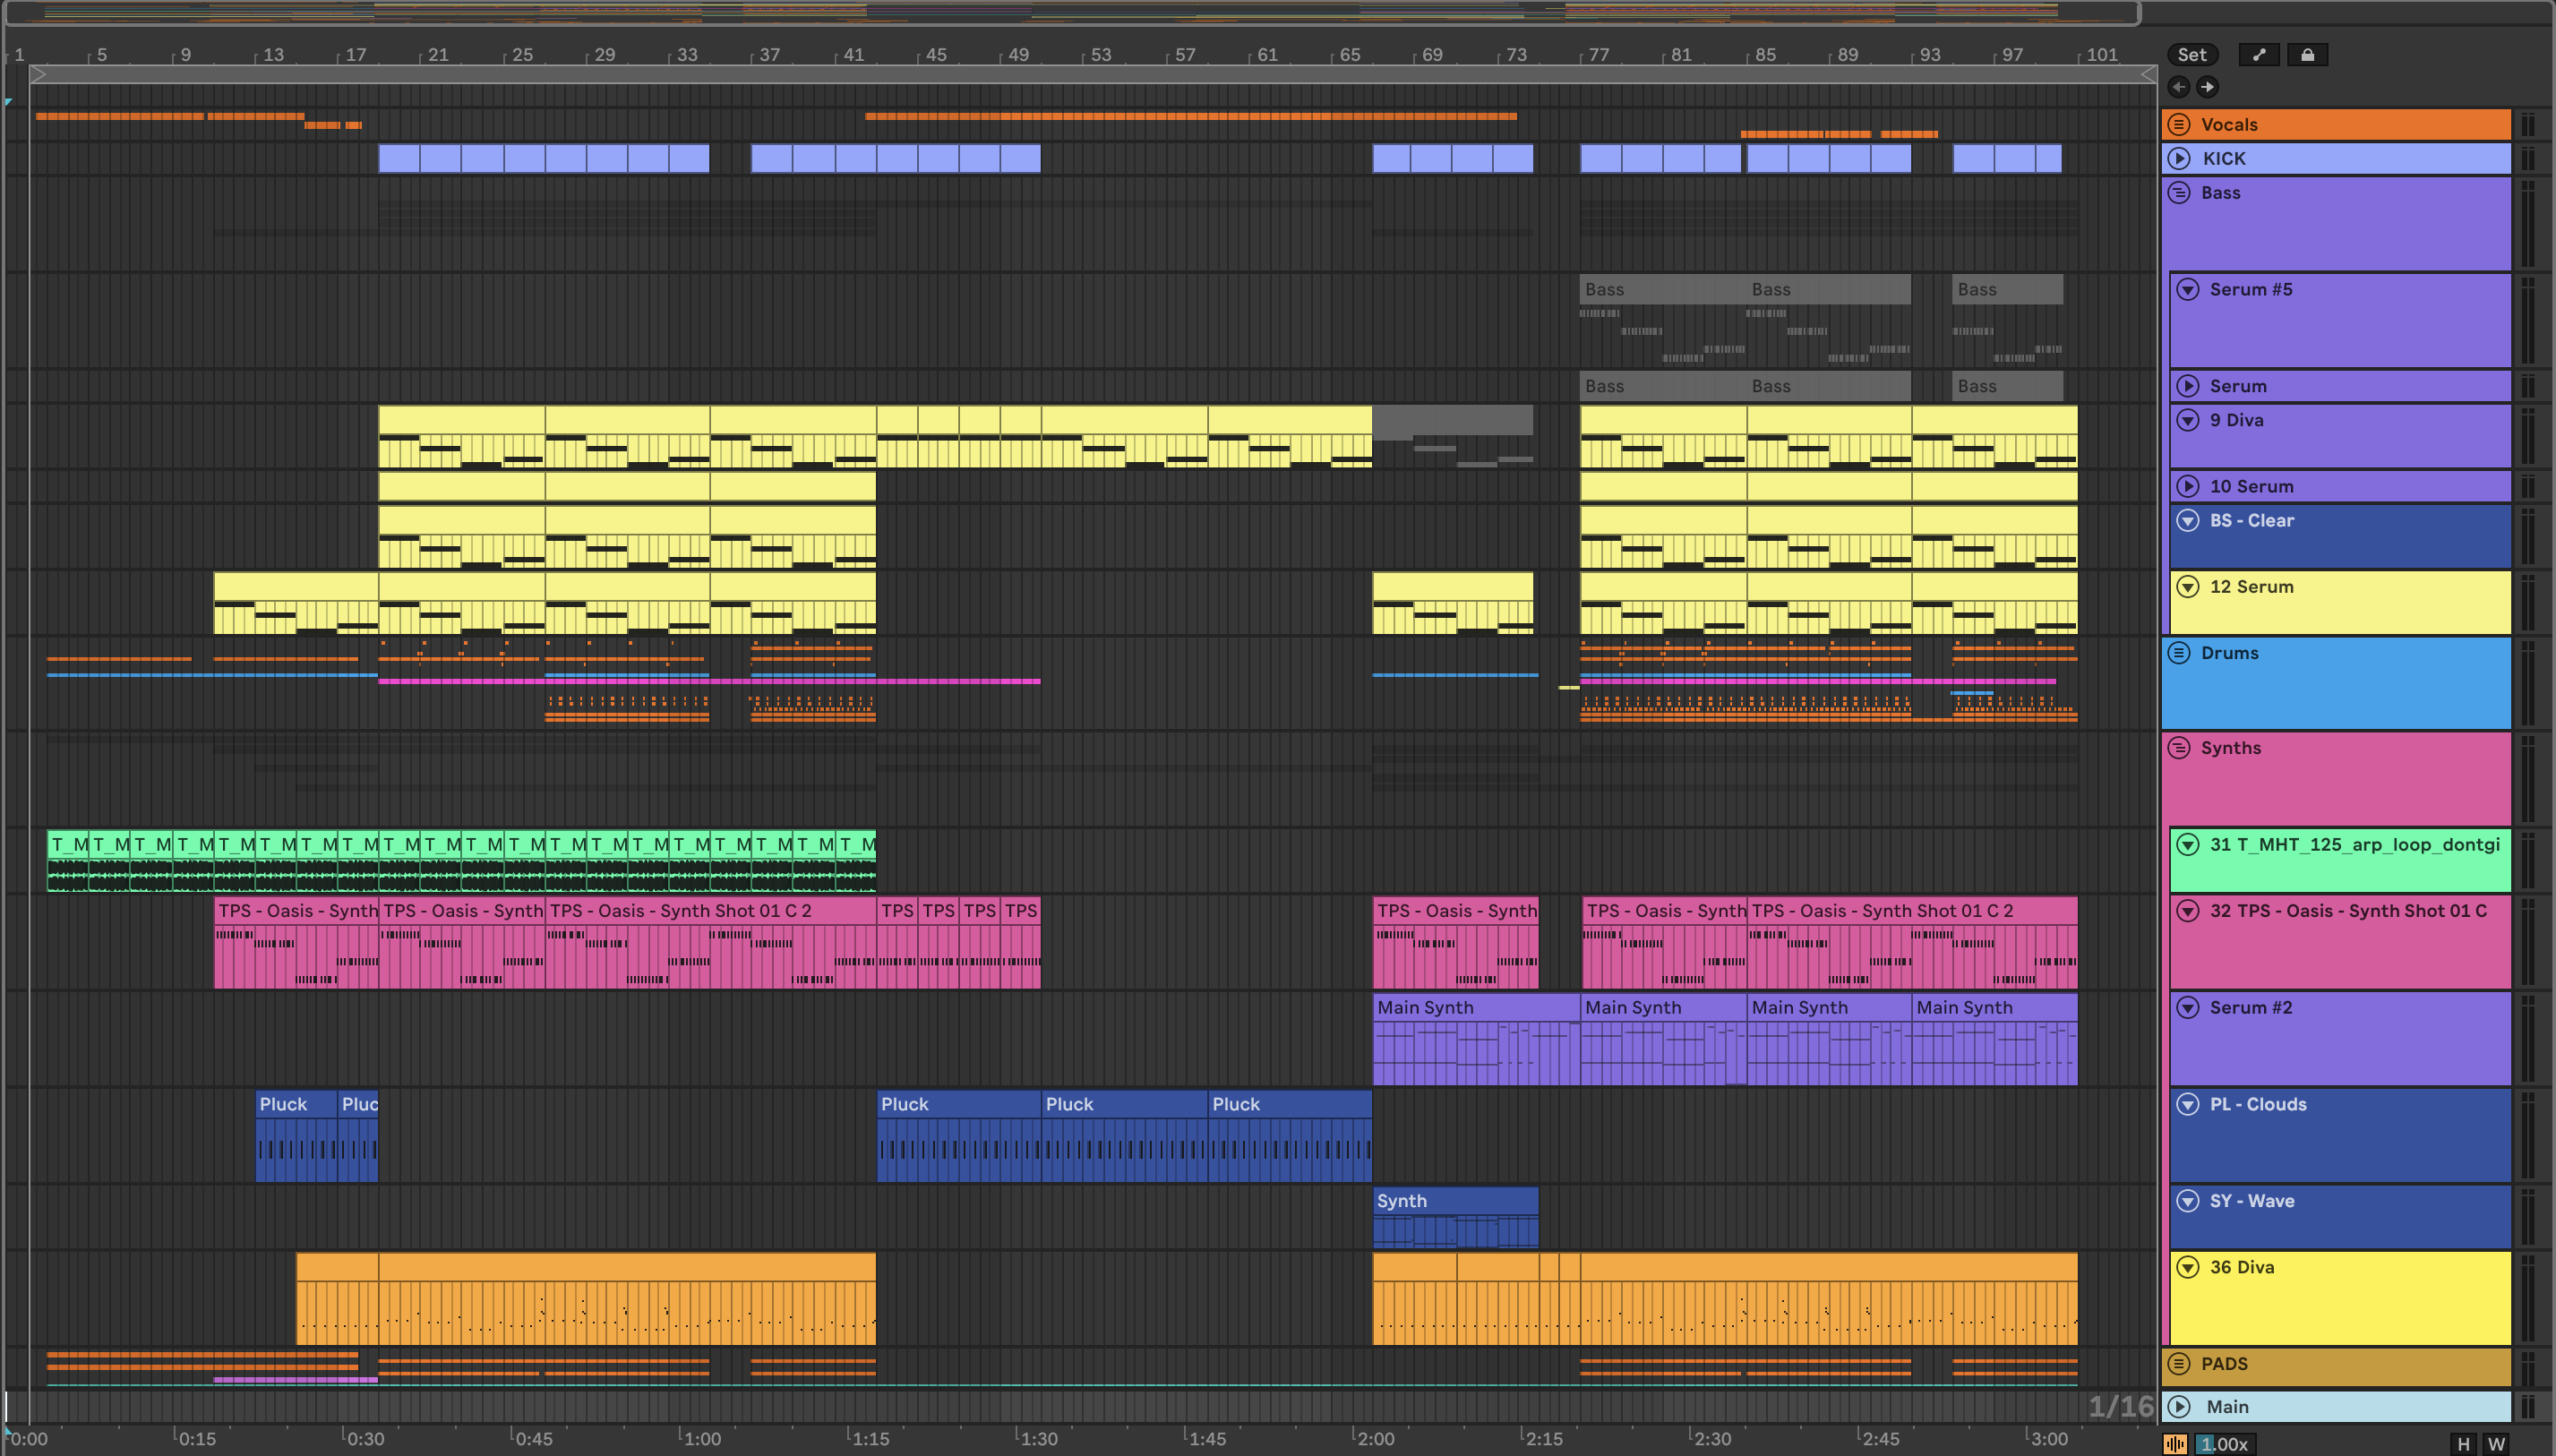Click bar 49 on the timeline ruler

(1015, 55)
